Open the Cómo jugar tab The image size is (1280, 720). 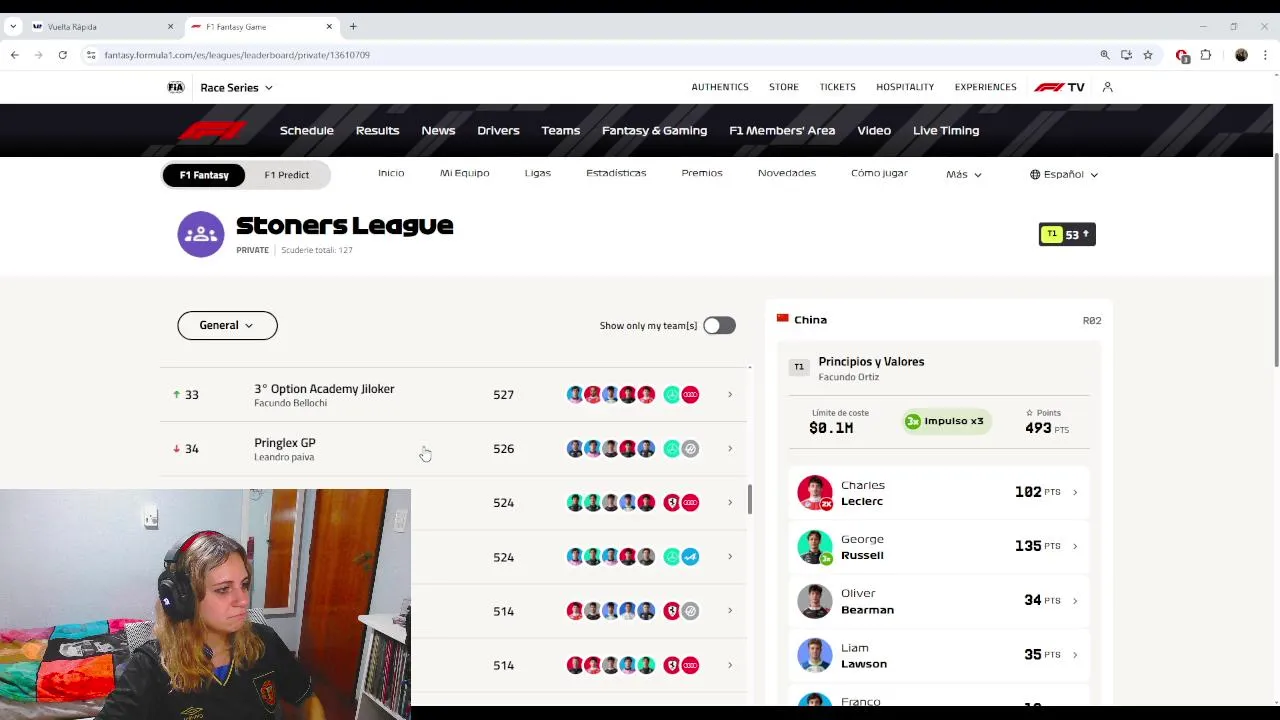880,173
